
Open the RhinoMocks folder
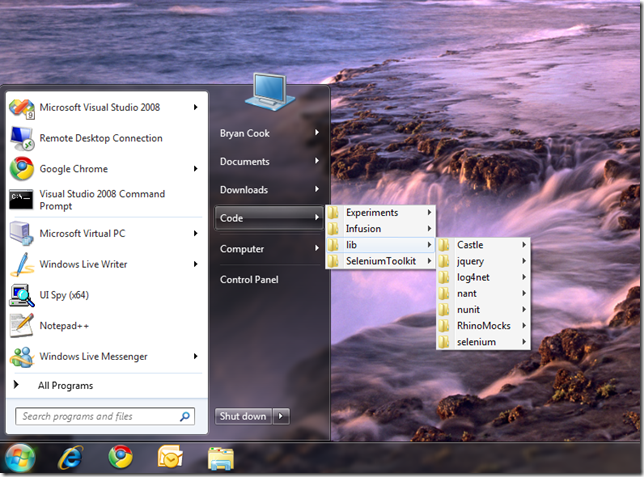pyautogui.click(x=484, y=326)
